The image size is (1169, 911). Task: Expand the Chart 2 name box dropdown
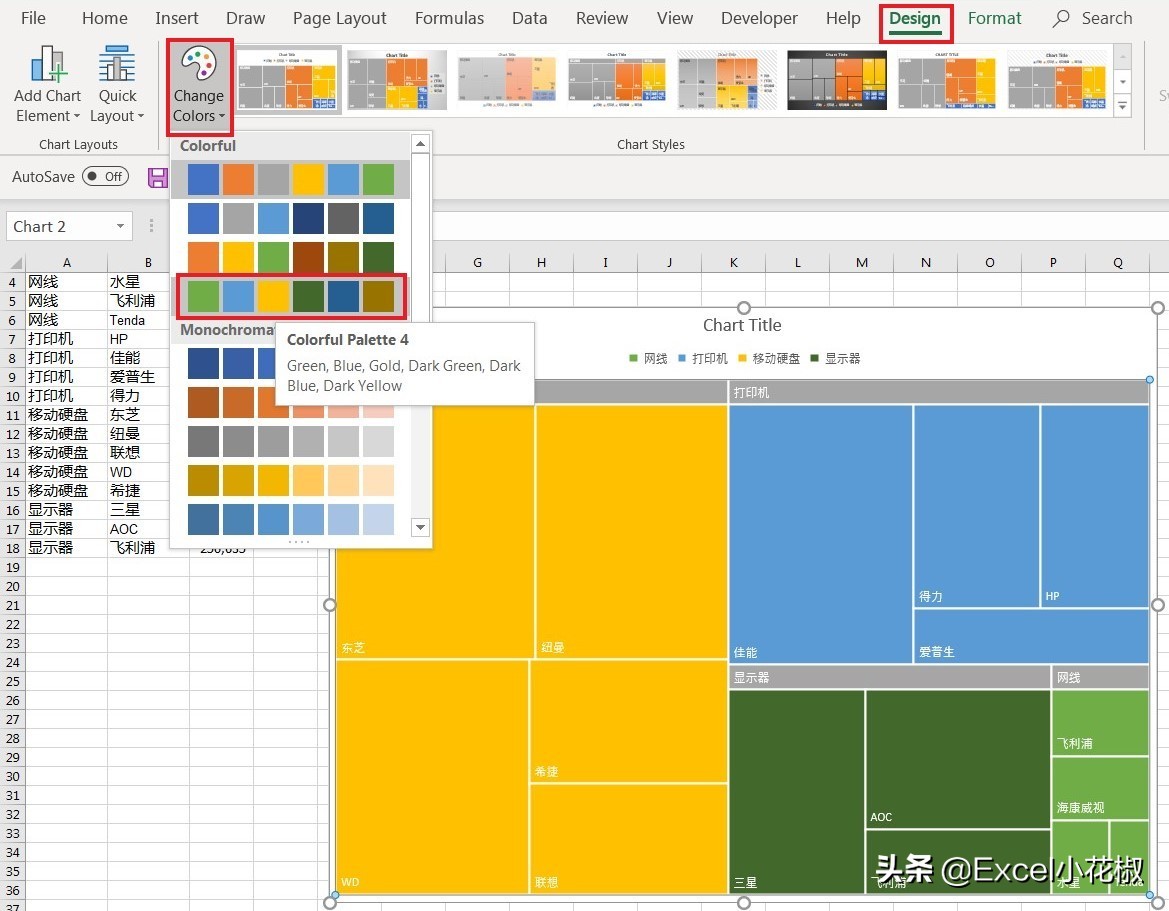pyautogui.click(x=120, y=227)
